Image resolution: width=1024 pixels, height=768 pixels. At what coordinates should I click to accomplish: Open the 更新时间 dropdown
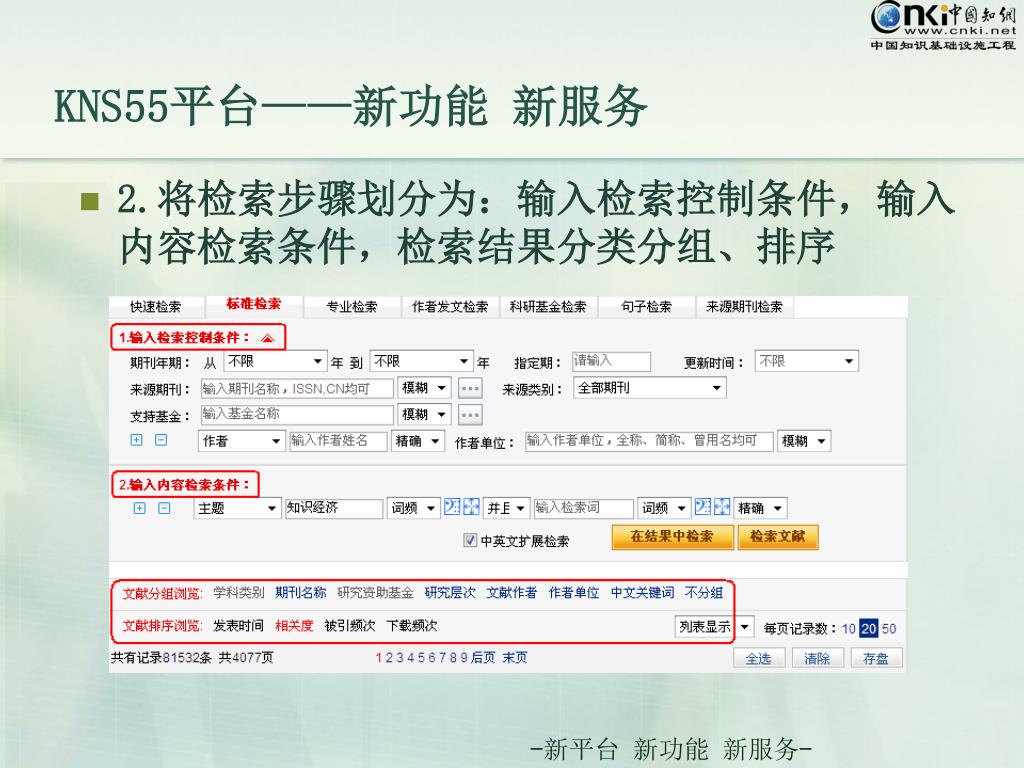pos(807,361)
